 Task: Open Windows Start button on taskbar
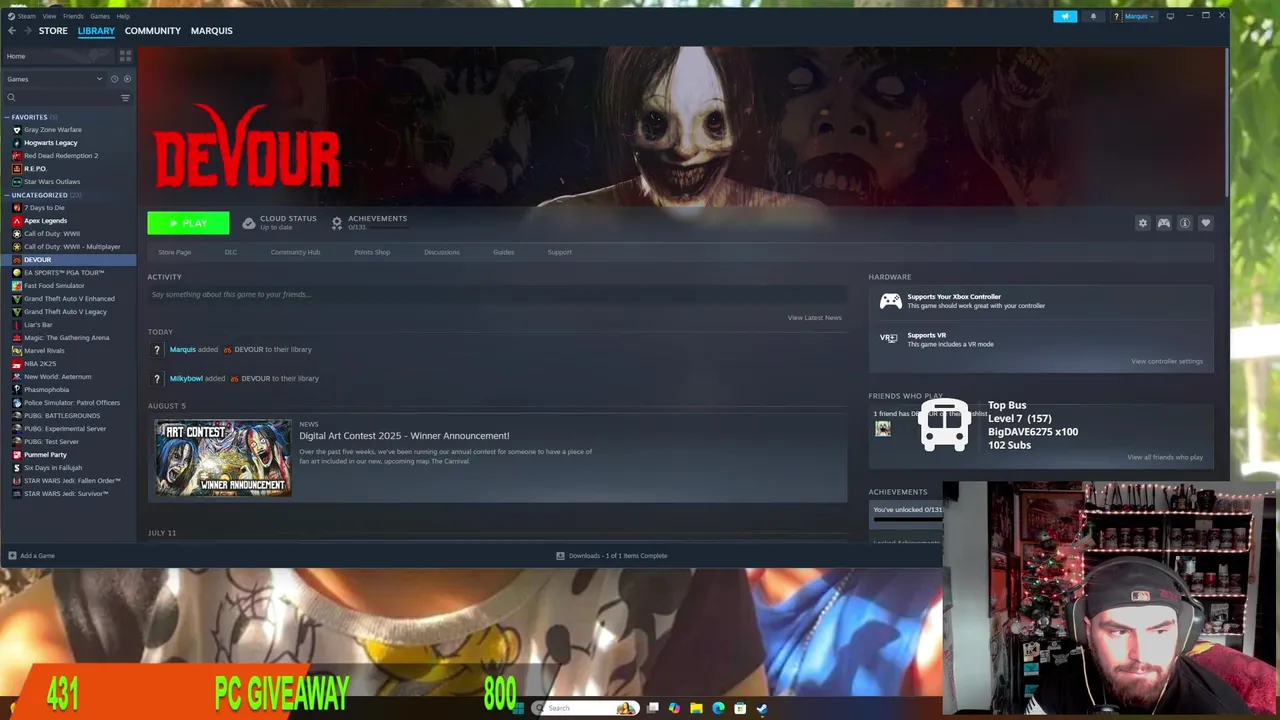pos(517,708)
